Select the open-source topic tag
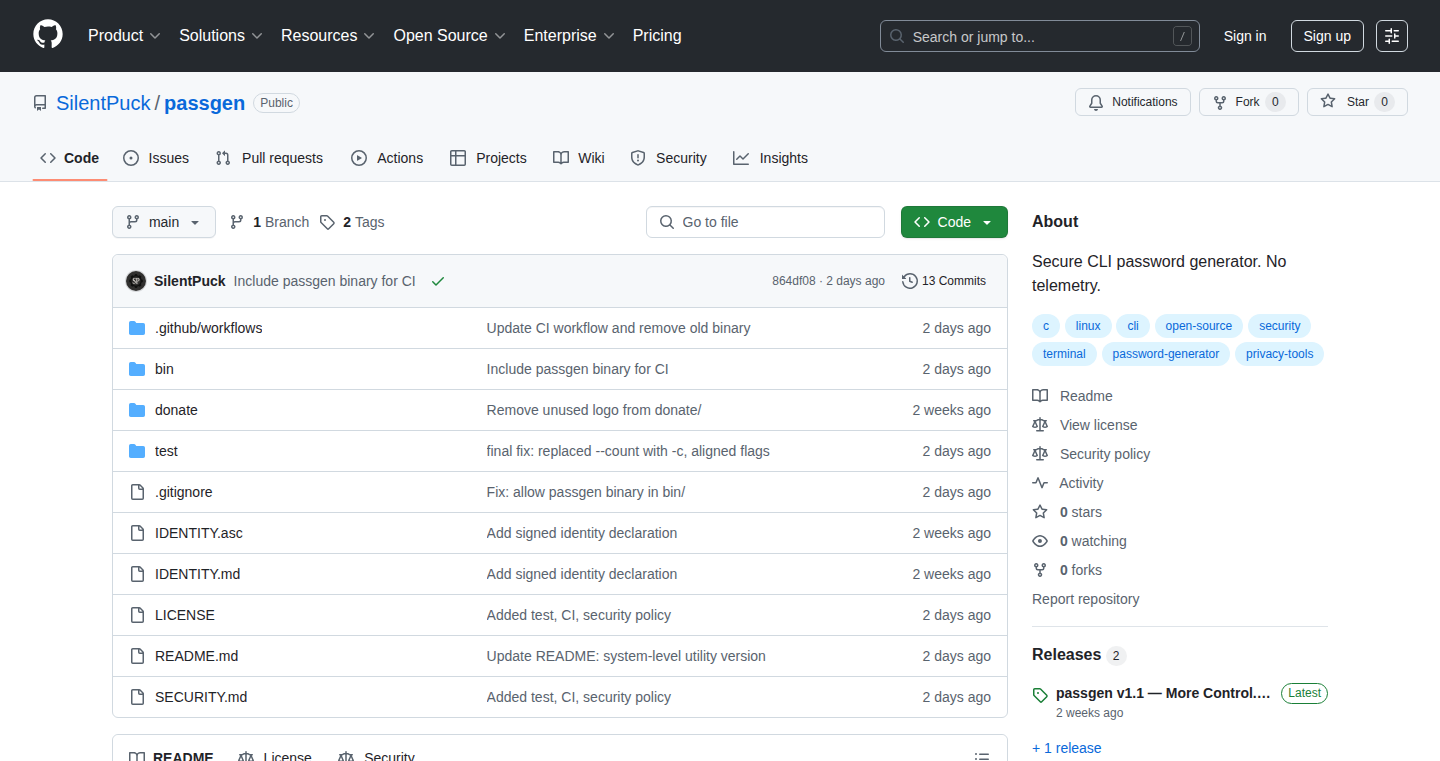This screenshot has width=1440, height=761. coord(1199,326)
